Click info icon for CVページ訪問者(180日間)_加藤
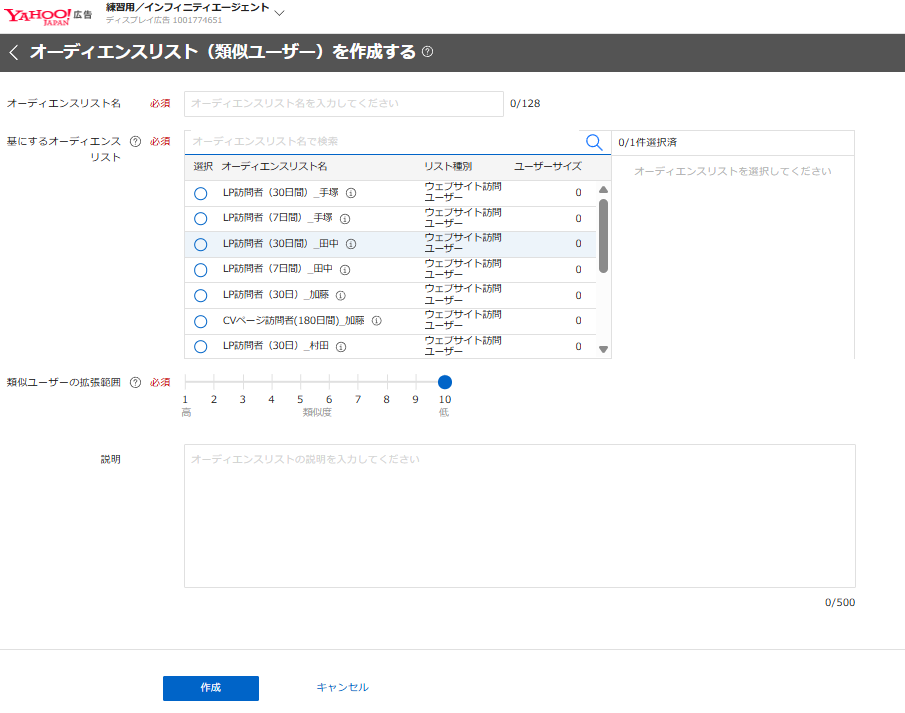 point(377,321)
